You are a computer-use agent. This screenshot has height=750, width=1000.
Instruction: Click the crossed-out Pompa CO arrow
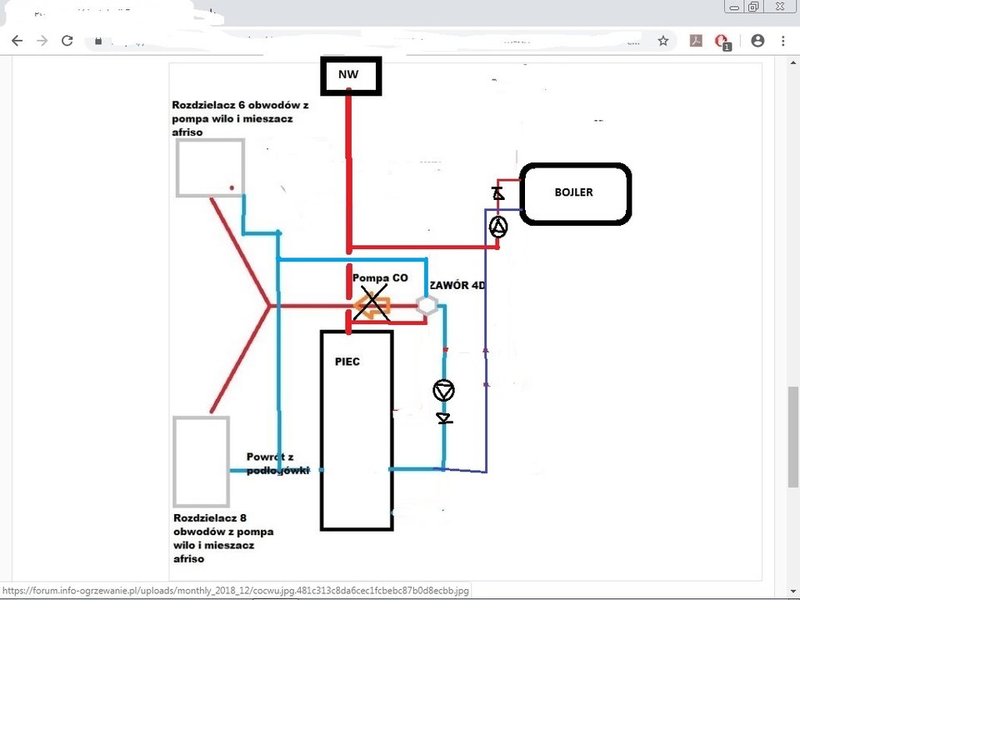click(371, 304)
